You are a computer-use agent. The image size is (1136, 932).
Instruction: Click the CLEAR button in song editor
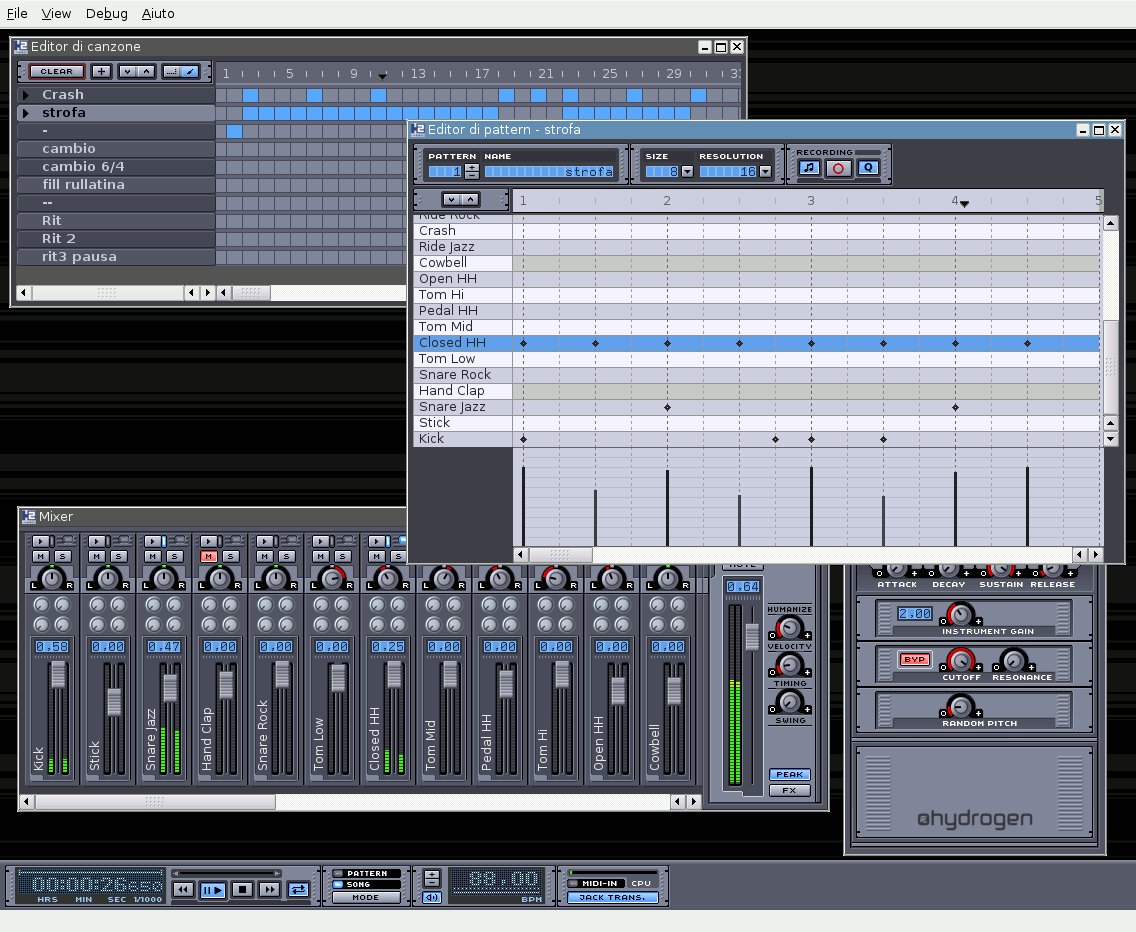click(x=56, y=72)
